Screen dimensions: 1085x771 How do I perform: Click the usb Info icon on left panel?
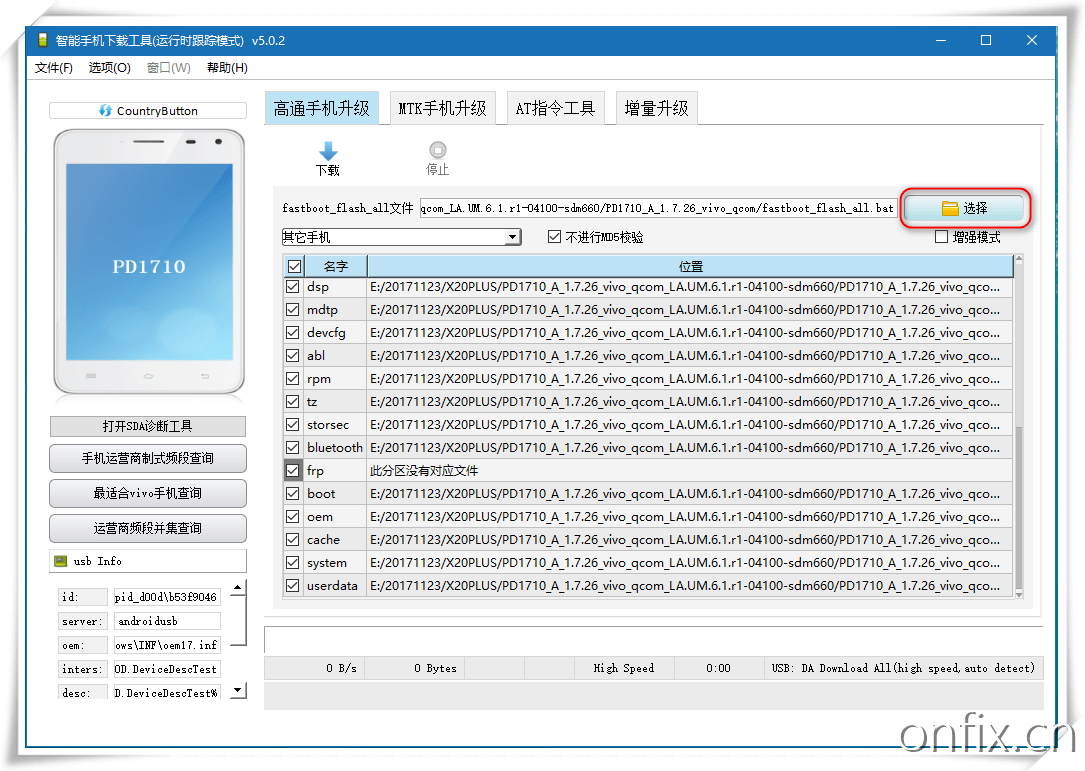coord(62,561)
